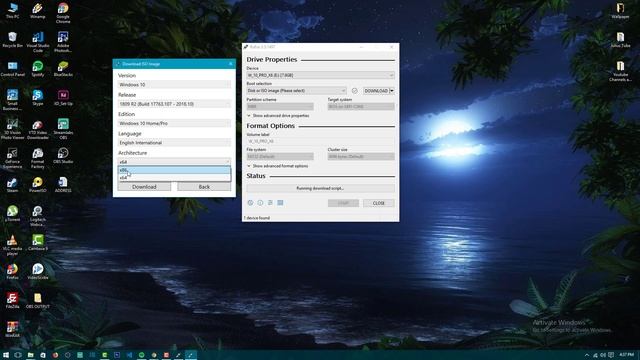
Task: Open Firefox desktop icon
Action: [12, 272]
